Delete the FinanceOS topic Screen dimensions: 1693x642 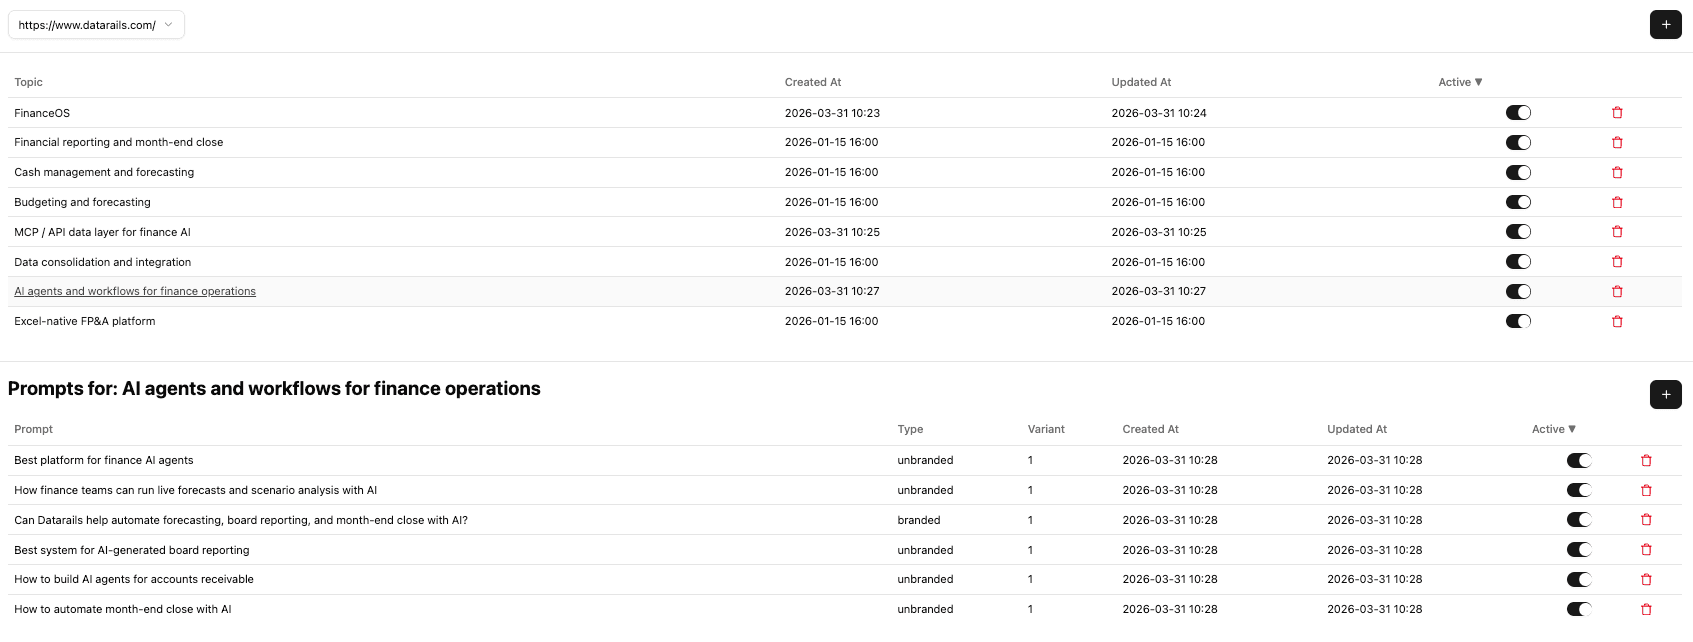pyautogui.click(x=1617, y=113)
